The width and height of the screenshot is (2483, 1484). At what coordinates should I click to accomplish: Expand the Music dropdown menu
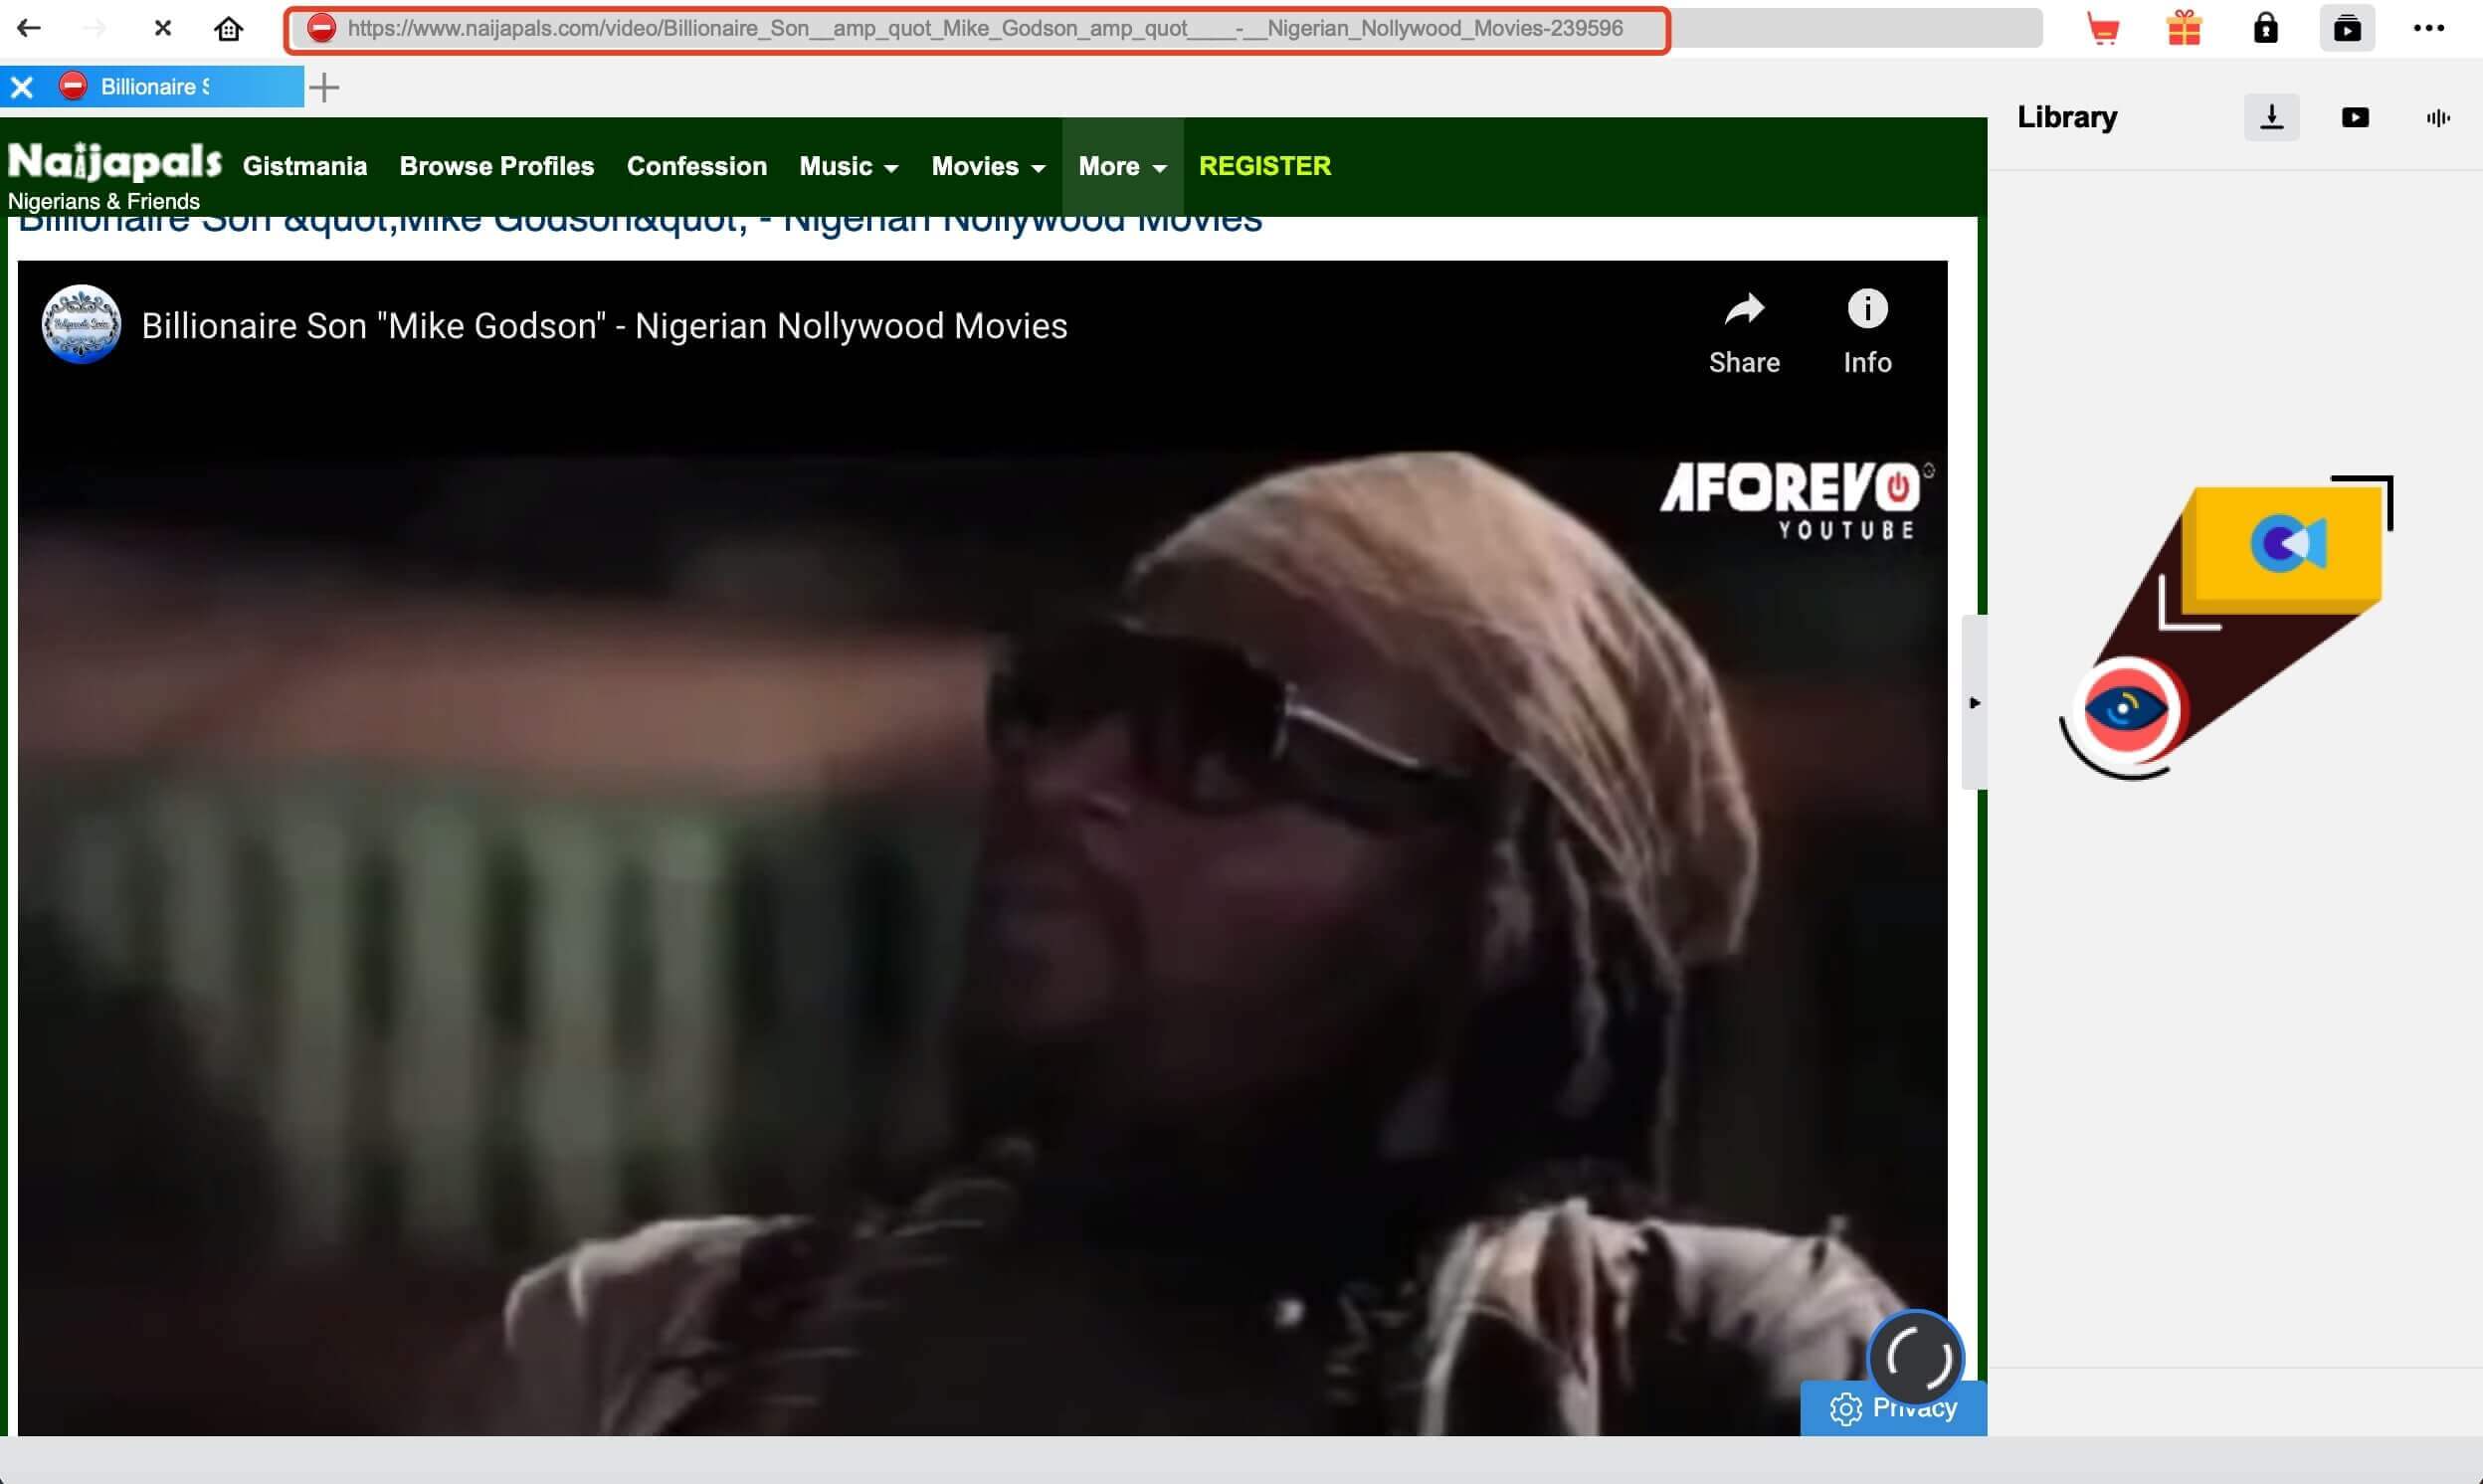(848, 166)
